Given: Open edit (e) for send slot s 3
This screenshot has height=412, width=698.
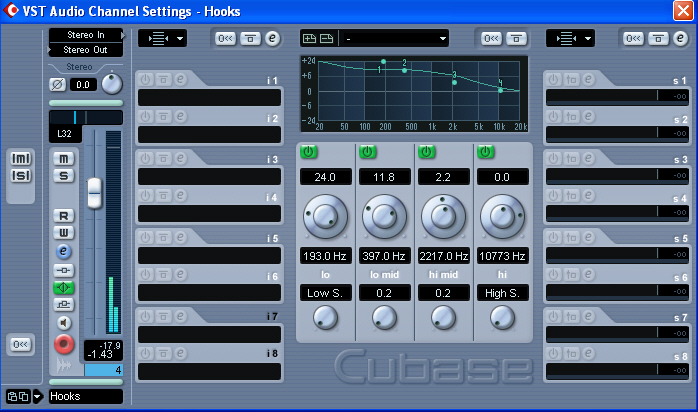Looking at the screenshot, I should click(x=588, y=158).
